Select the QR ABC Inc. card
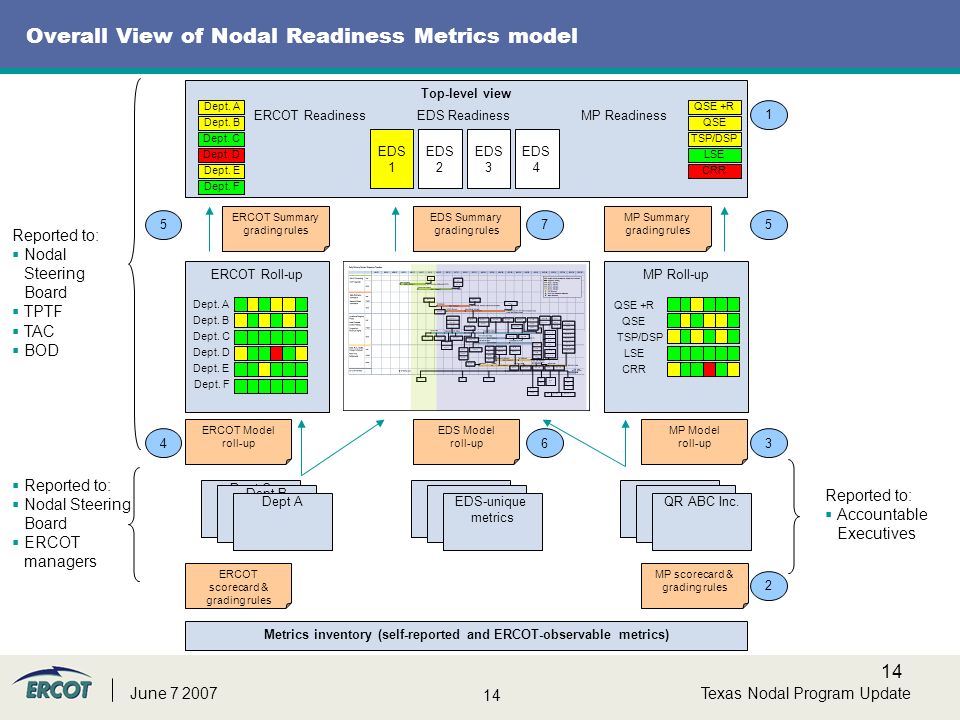 [x=702, y=522]
